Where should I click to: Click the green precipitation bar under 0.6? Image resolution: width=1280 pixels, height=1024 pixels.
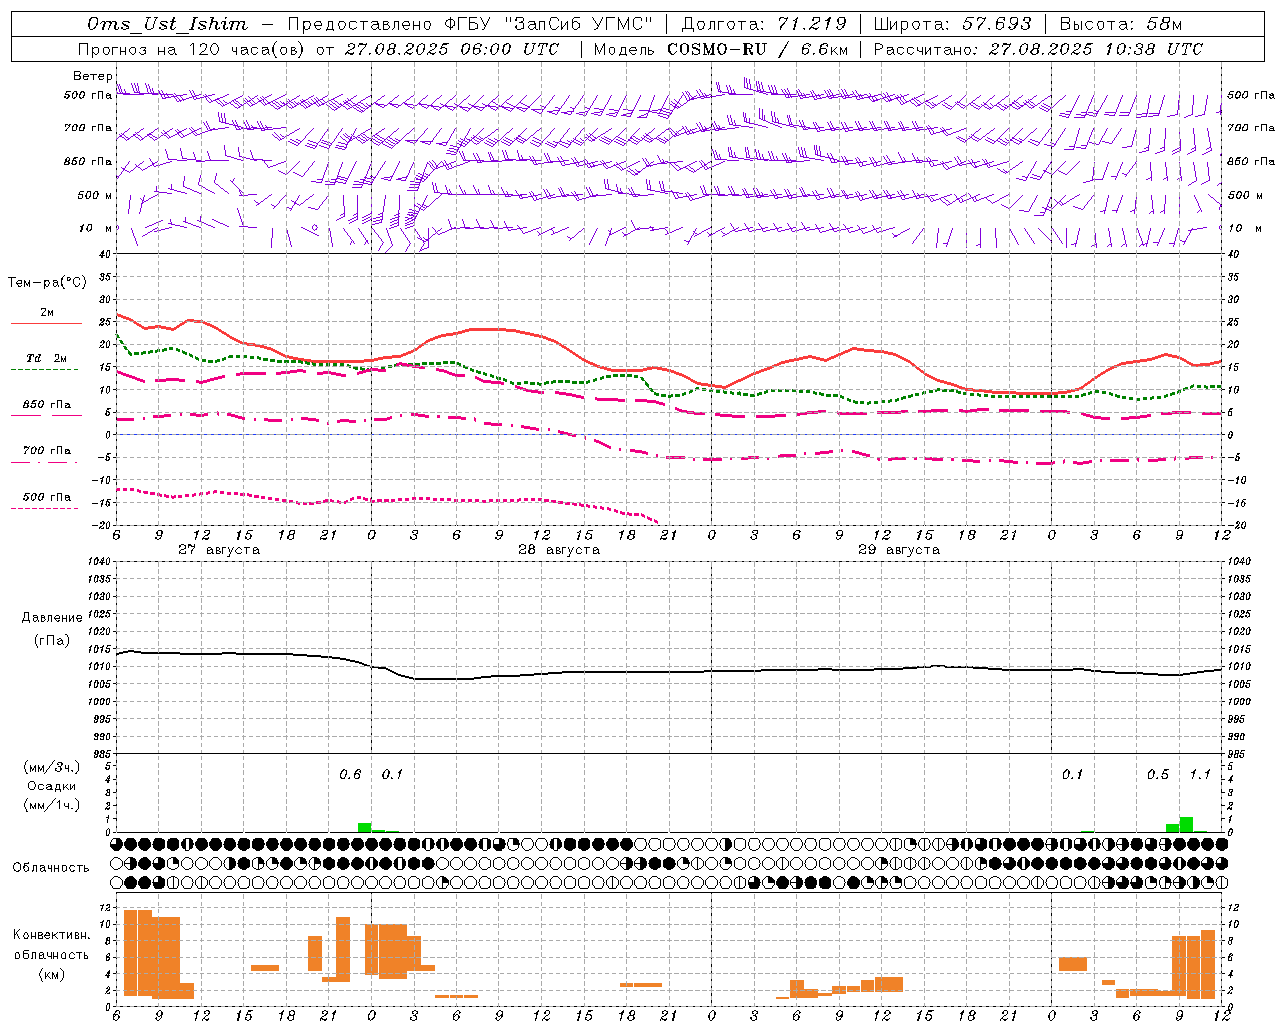click(364, 828)
